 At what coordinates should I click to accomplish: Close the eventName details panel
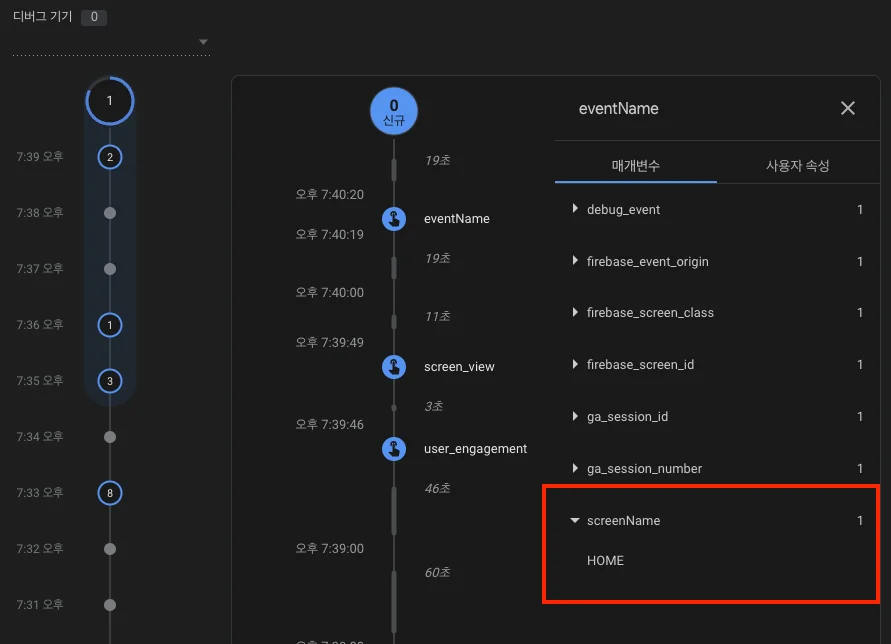click(x=848, y=108)
